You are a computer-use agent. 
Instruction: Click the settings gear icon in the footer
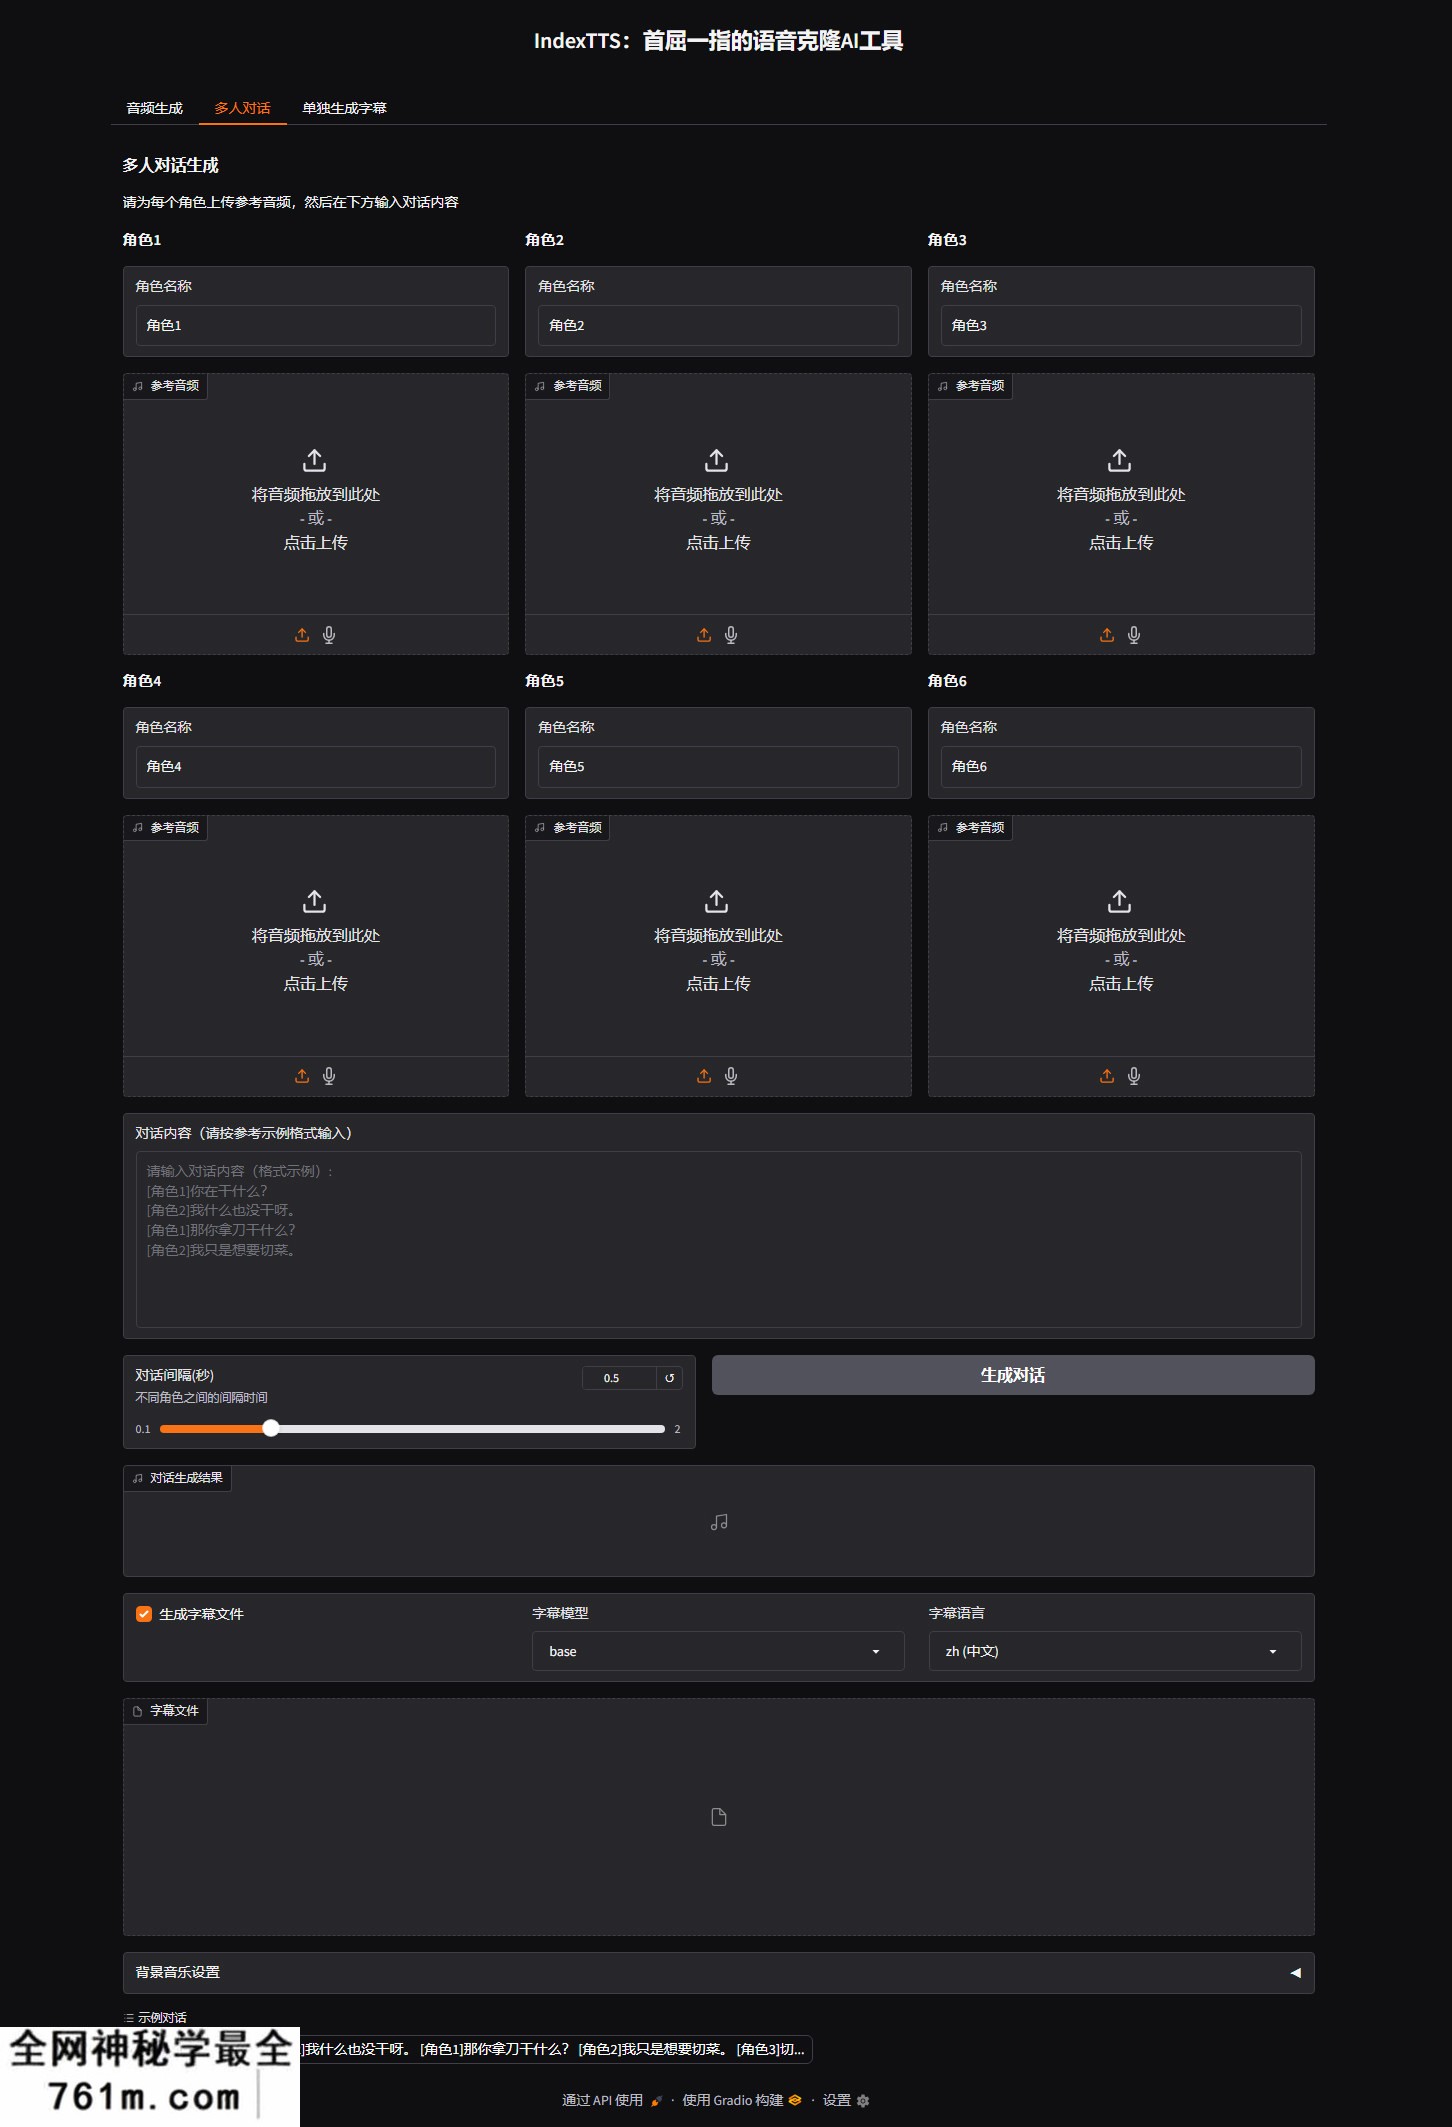point(863,2101)
